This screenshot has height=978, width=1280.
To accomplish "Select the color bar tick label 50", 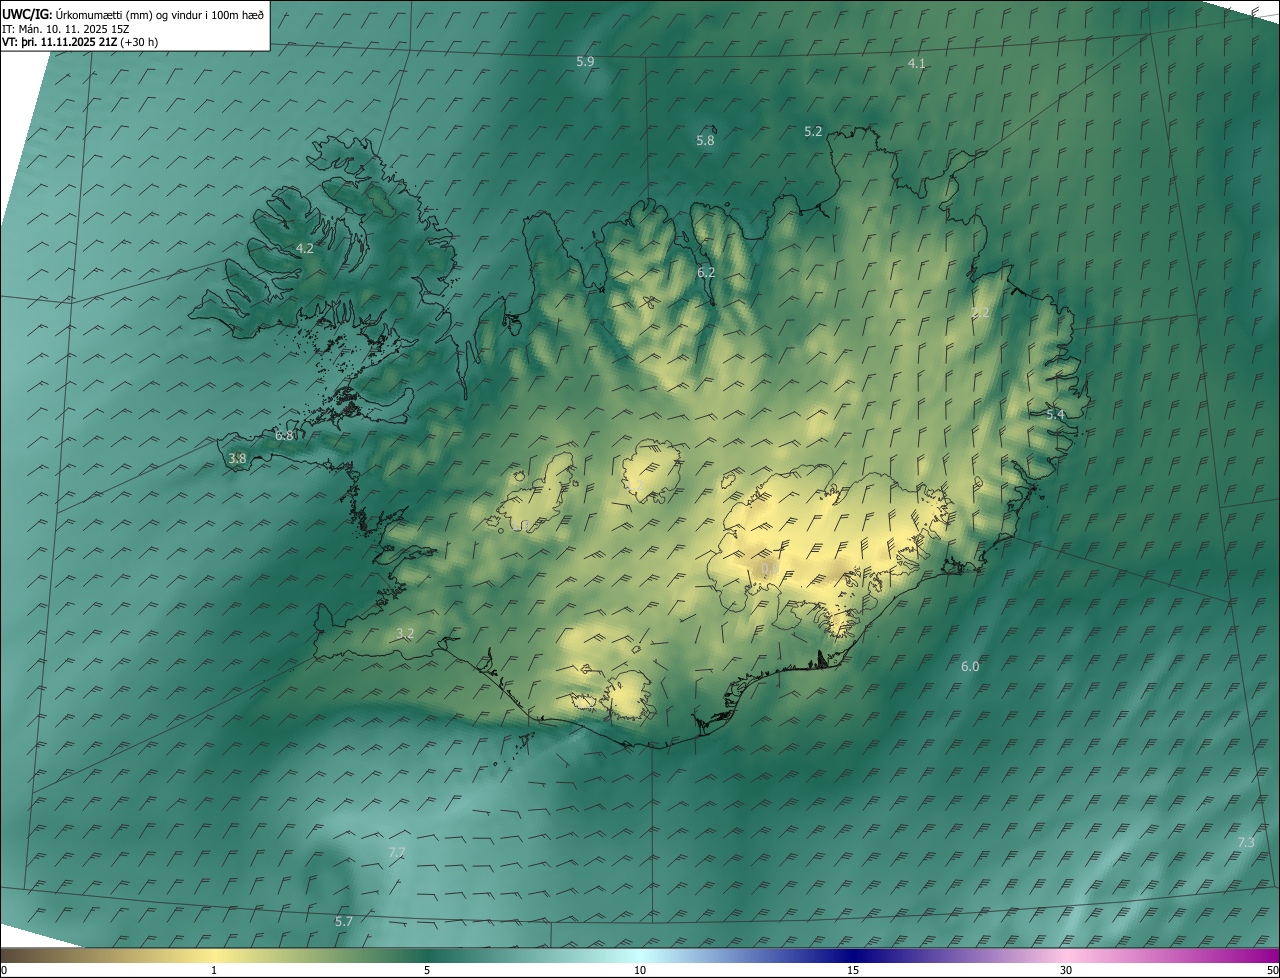I will [1272, 970].
